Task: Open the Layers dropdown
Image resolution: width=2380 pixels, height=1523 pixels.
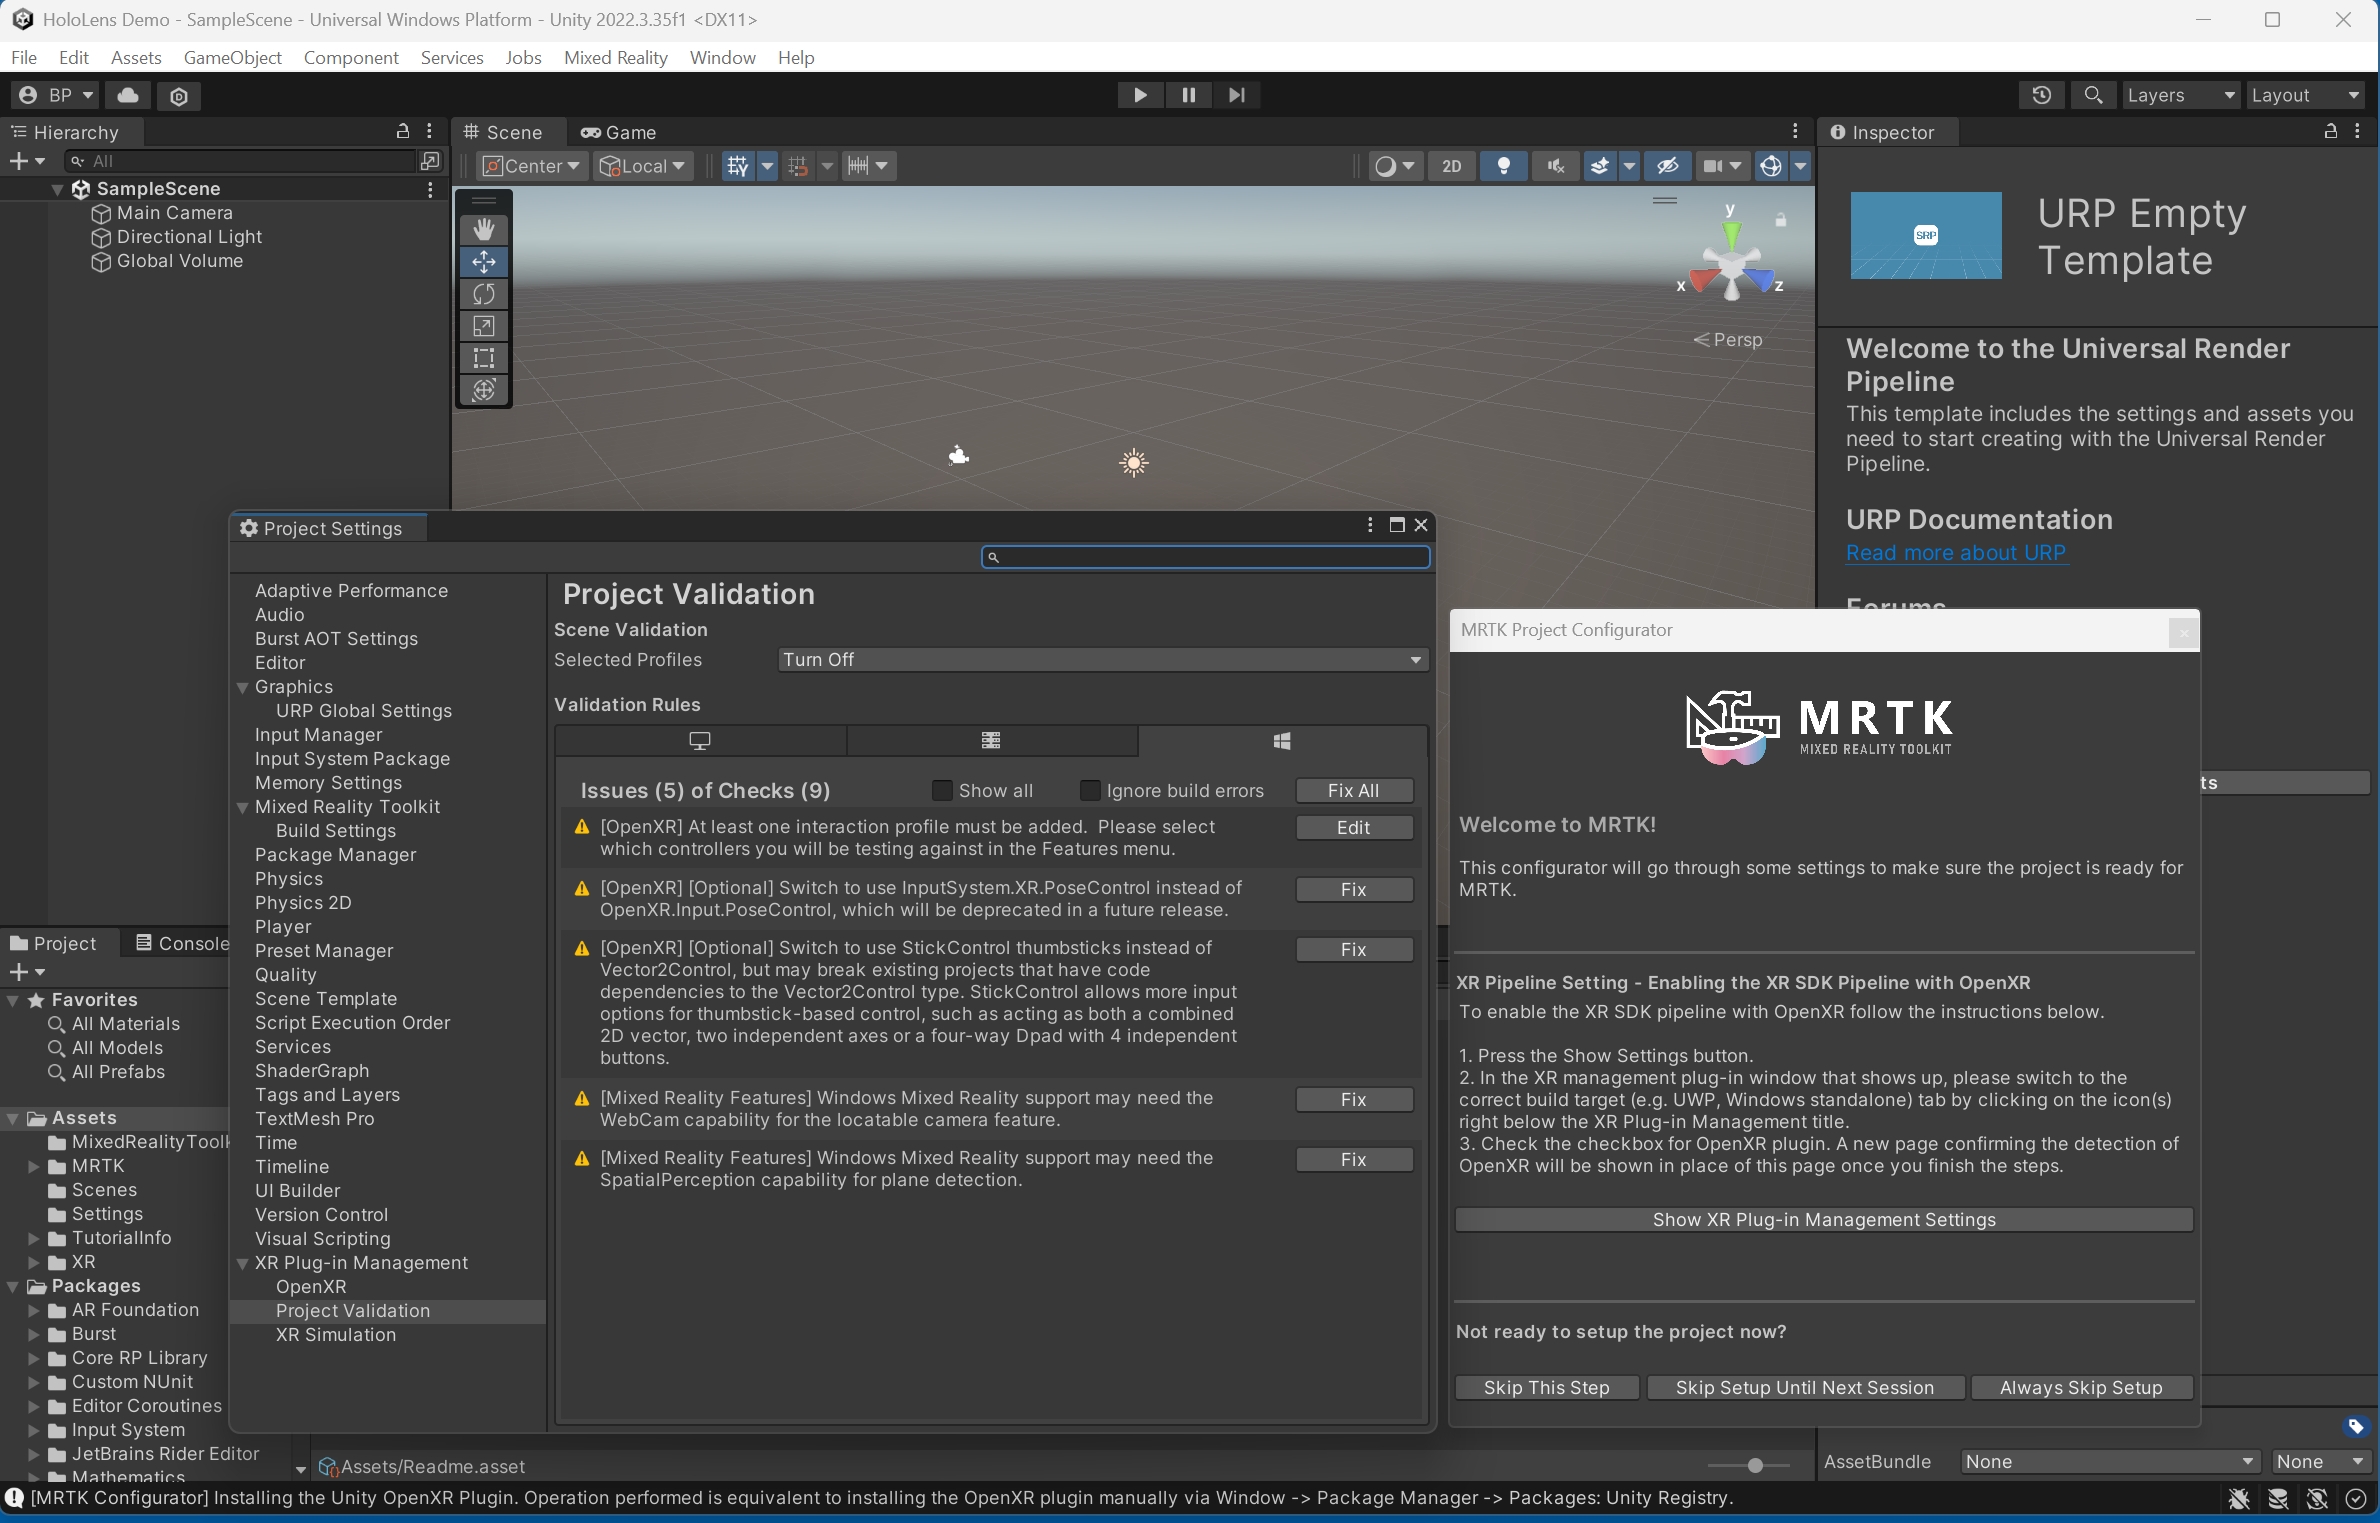Action: click(x=2180, y=95)
